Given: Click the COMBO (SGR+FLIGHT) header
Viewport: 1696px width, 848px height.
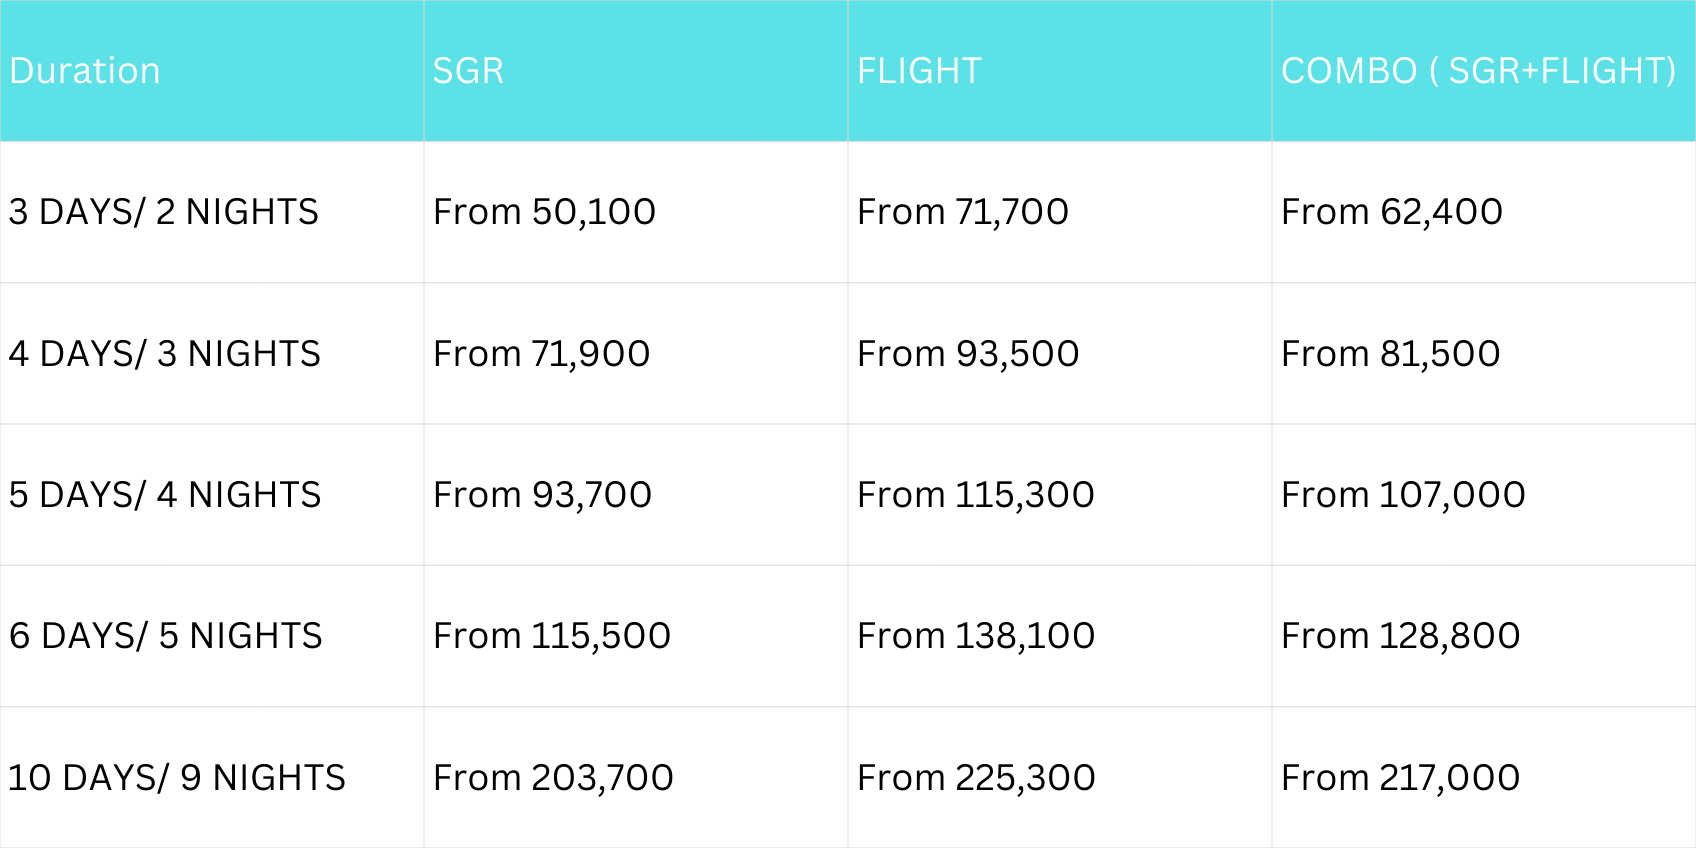Looking at the screenshot, I should [1478, 71].
